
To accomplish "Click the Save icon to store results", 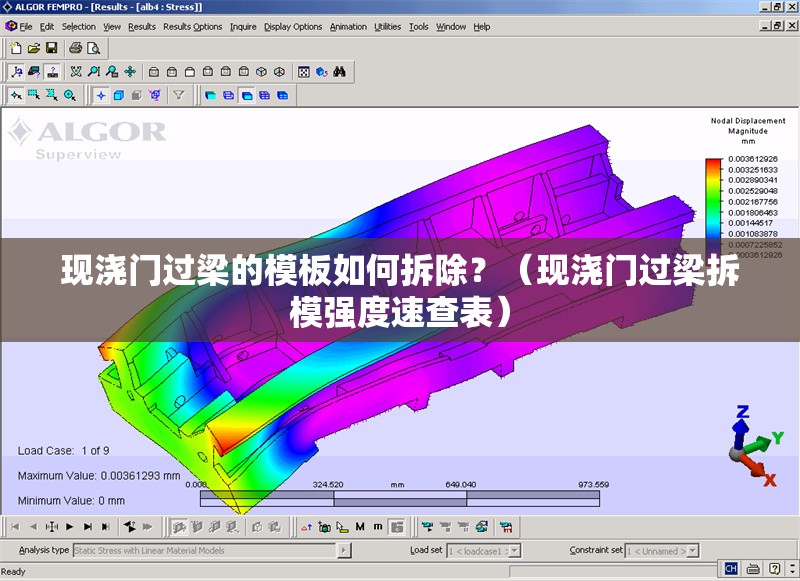I will pos(52,47).
